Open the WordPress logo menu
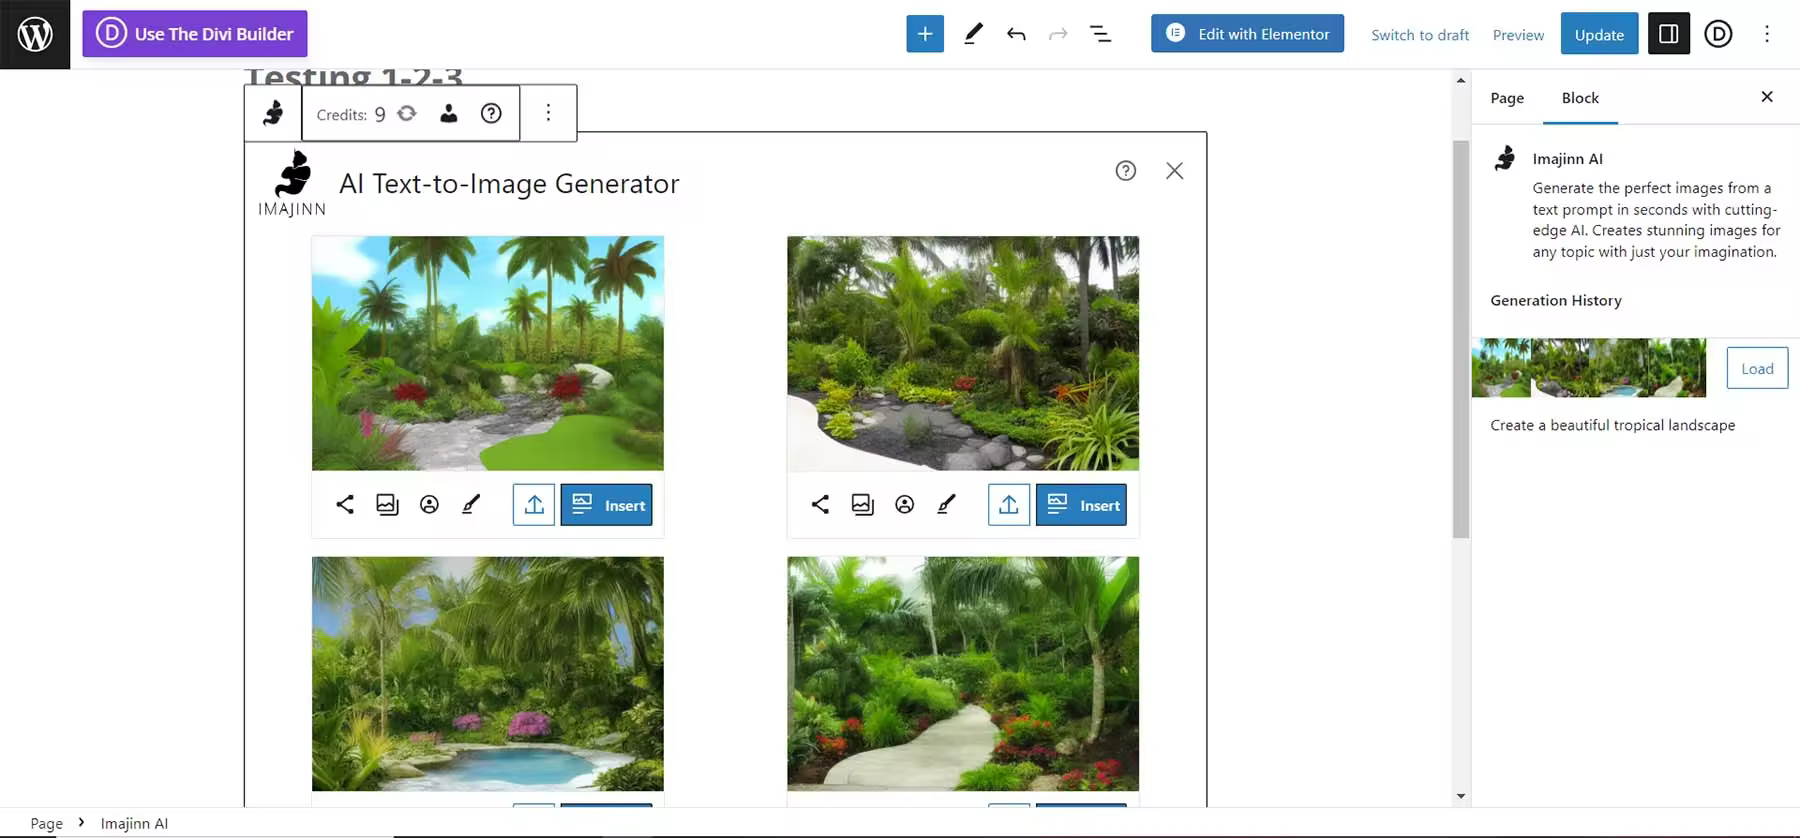This screenshot has width=1800, height=838. 35,34
